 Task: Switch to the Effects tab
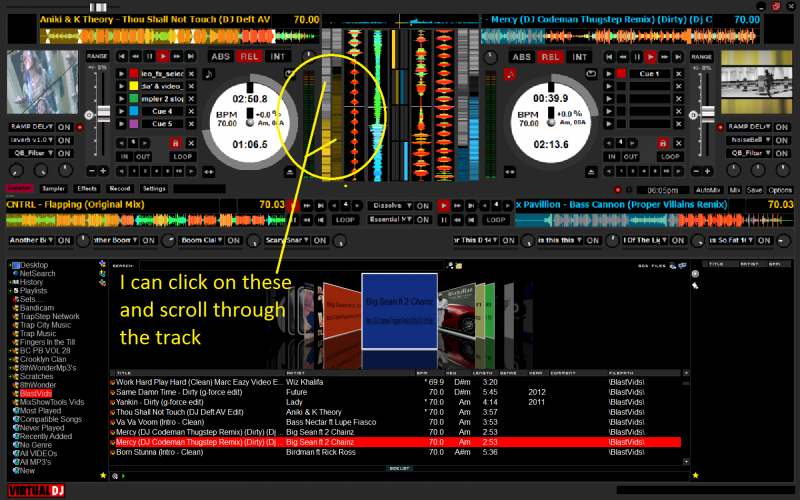[x=87, y=189]
